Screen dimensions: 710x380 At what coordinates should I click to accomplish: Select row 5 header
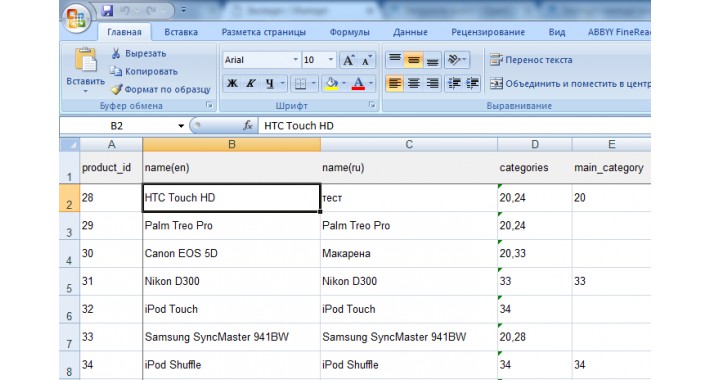coord(69,281)
